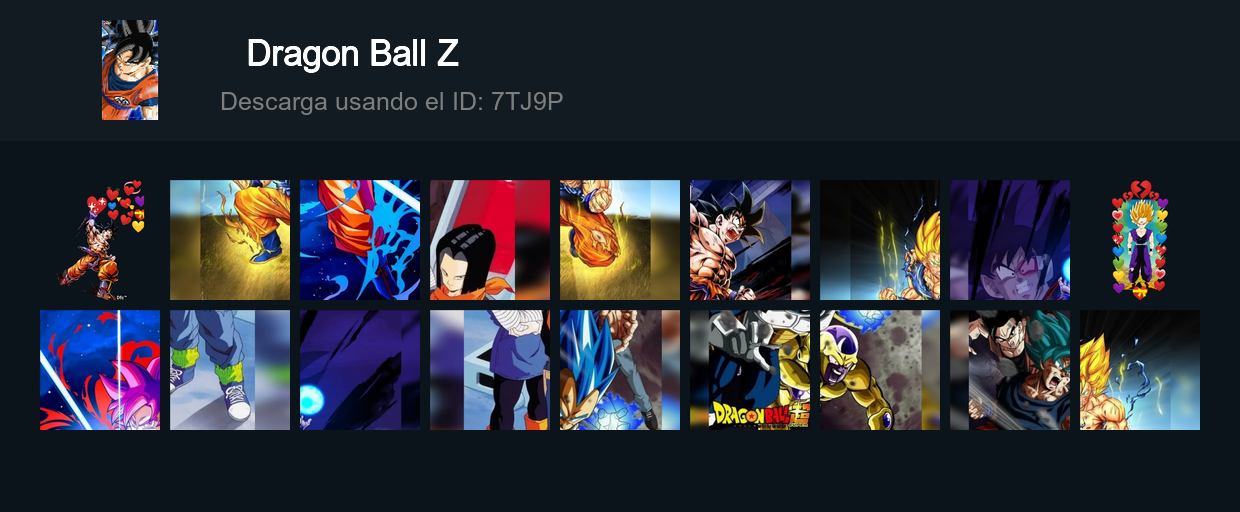The image size is (1240, 512).
Task: Select last-row Super Saiyan blue lightning sticker
Action: click(1140, 370)
